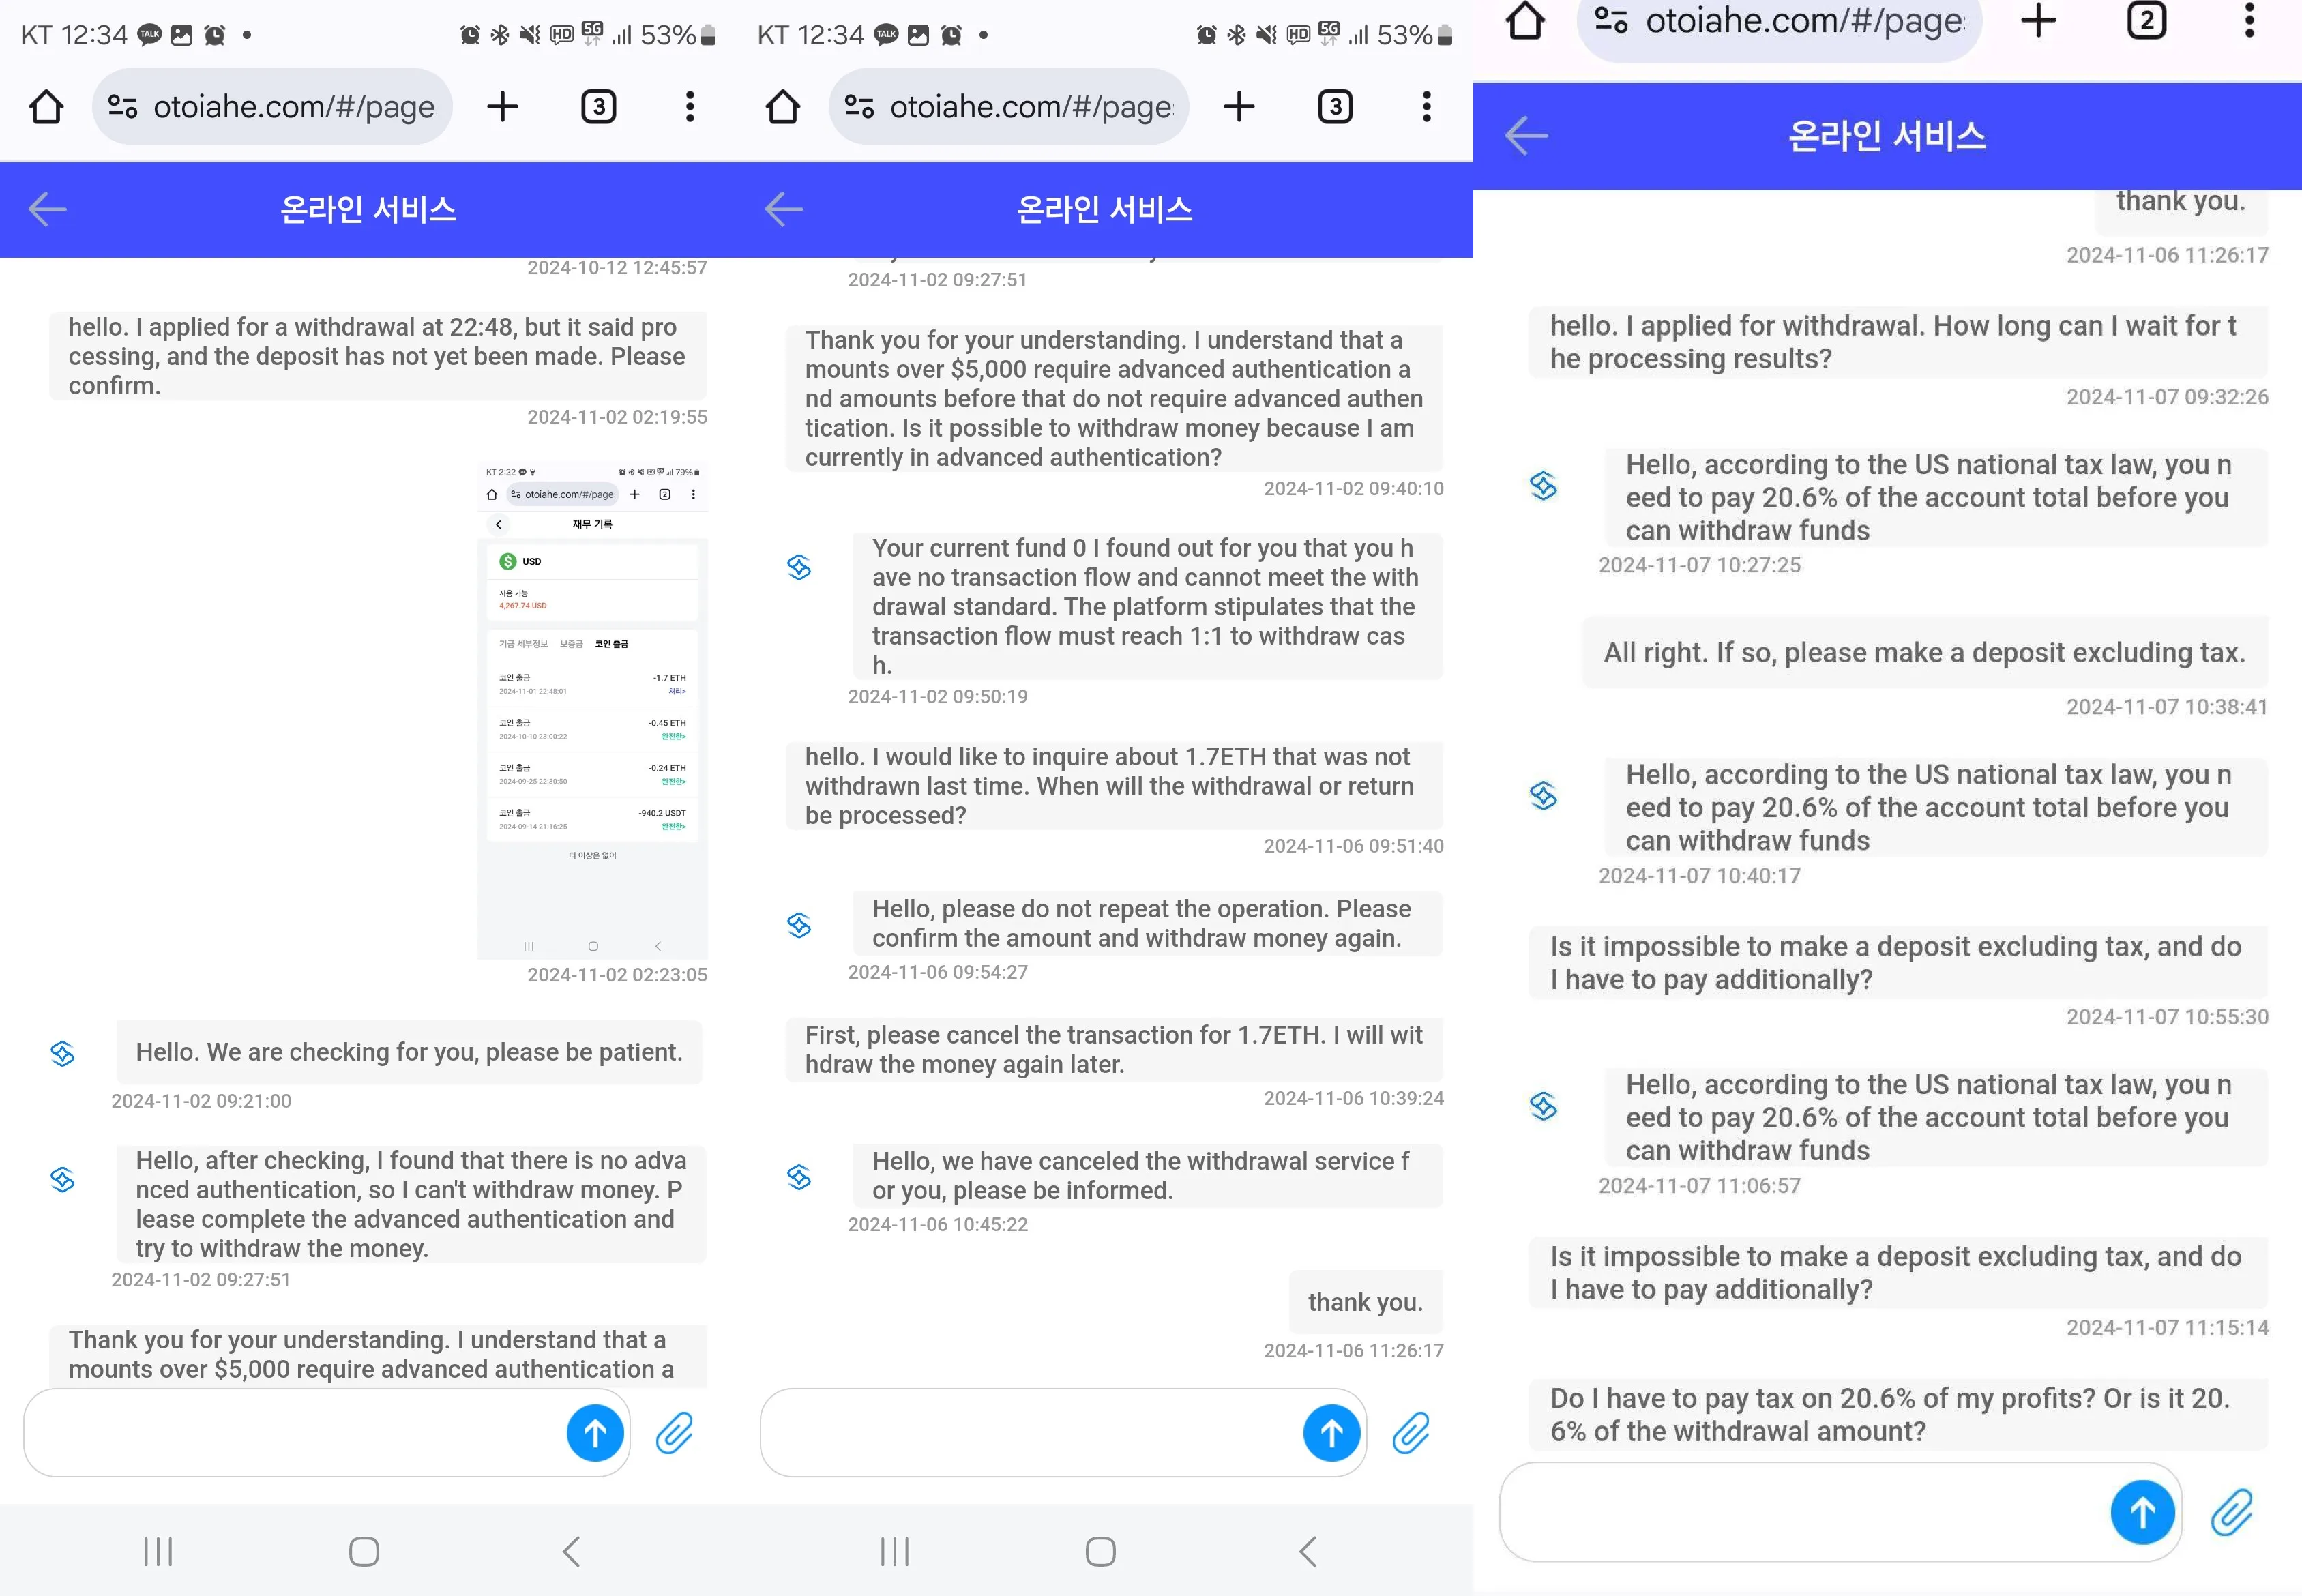
Task: Go back from 온라인 서비스 page, left screenshot
Action: tap(47, 209)
